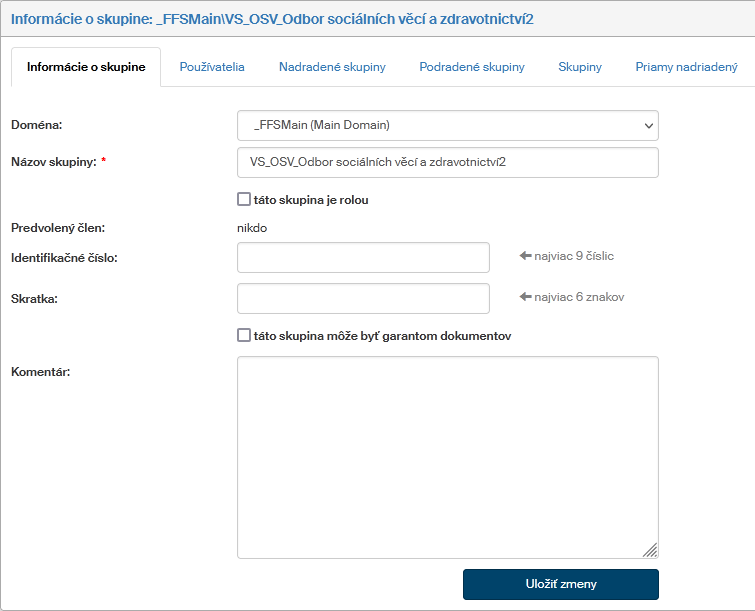755x611 pixels.
Task: Select the Skupiny tab
Action: click(x=580, y=67)
